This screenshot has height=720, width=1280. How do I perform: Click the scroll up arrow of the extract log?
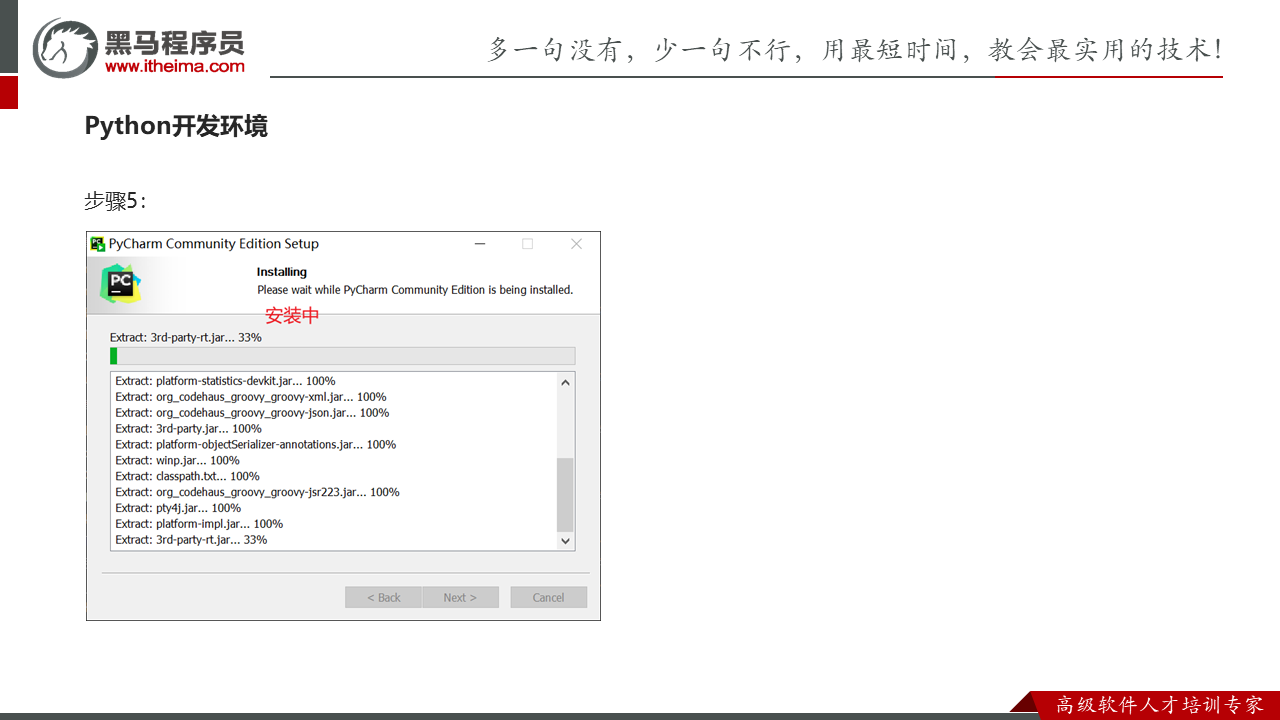tap(565, 382)
